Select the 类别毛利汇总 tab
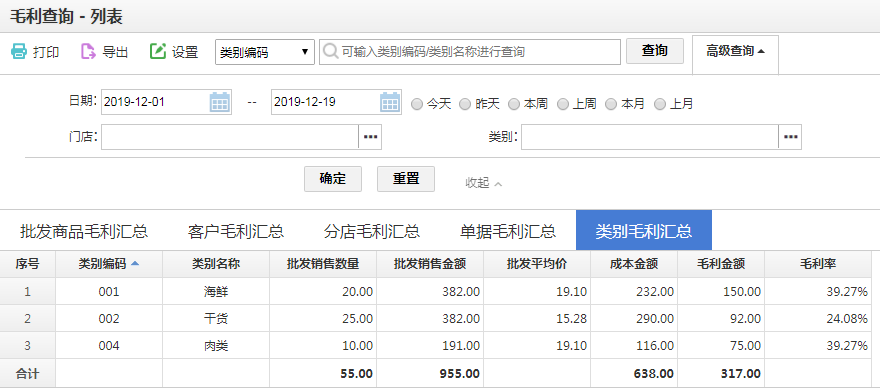This screenshot has width=887, height=391. tap(644, 230)
